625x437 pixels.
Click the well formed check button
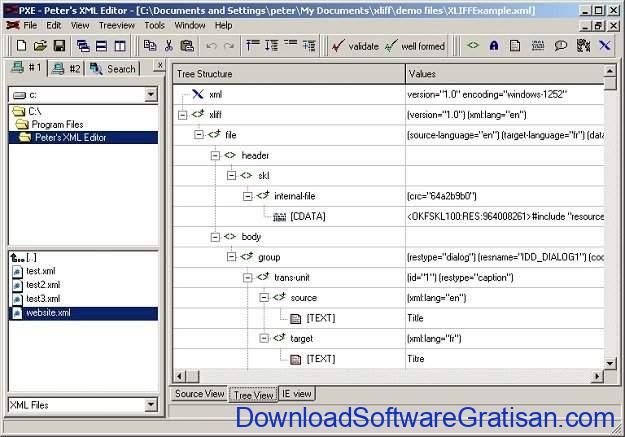pos(415,46)
